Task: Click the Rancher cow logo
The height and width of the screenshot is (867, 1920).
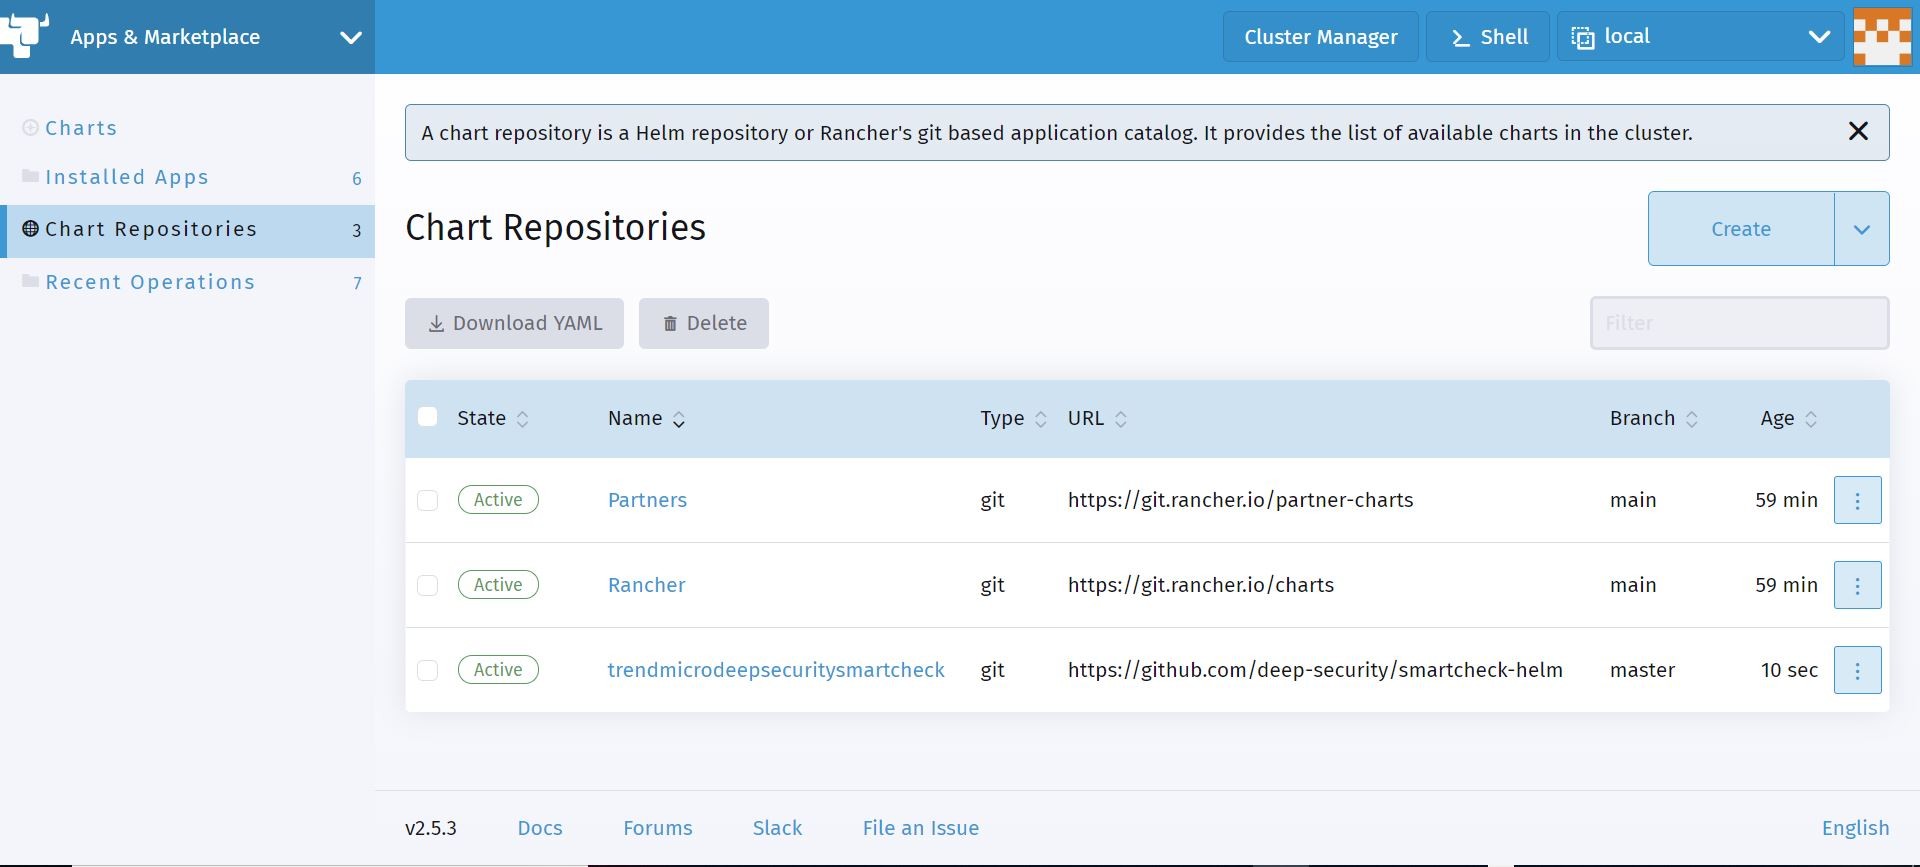Action: coord(24,35)
